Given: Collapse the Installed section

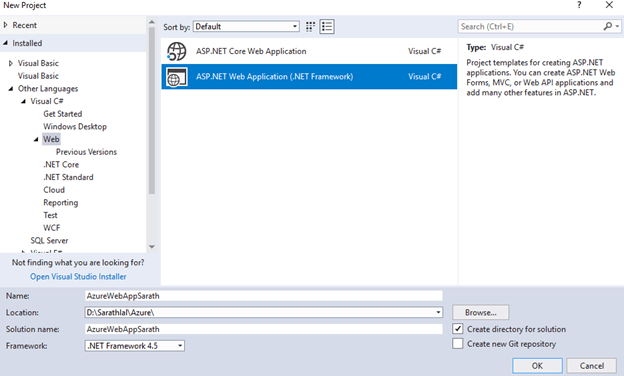Looking at the screenshot, I should 5,43.
